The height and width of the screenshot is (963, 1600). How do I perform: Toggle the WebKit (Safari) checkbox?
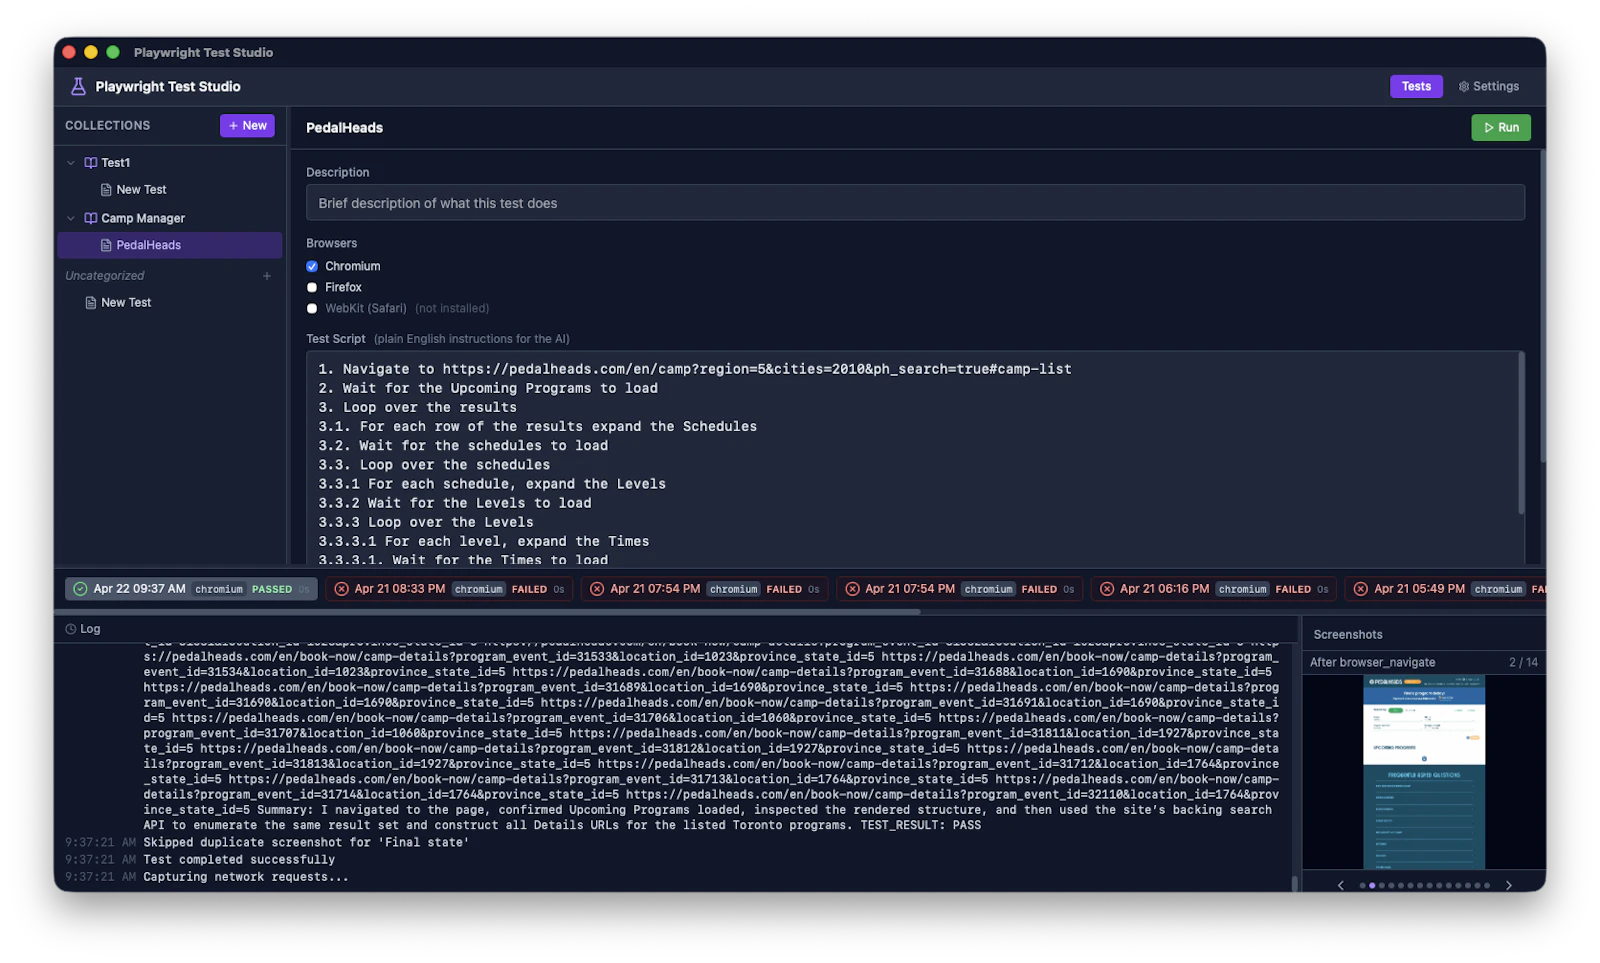(x=312, y=309)
